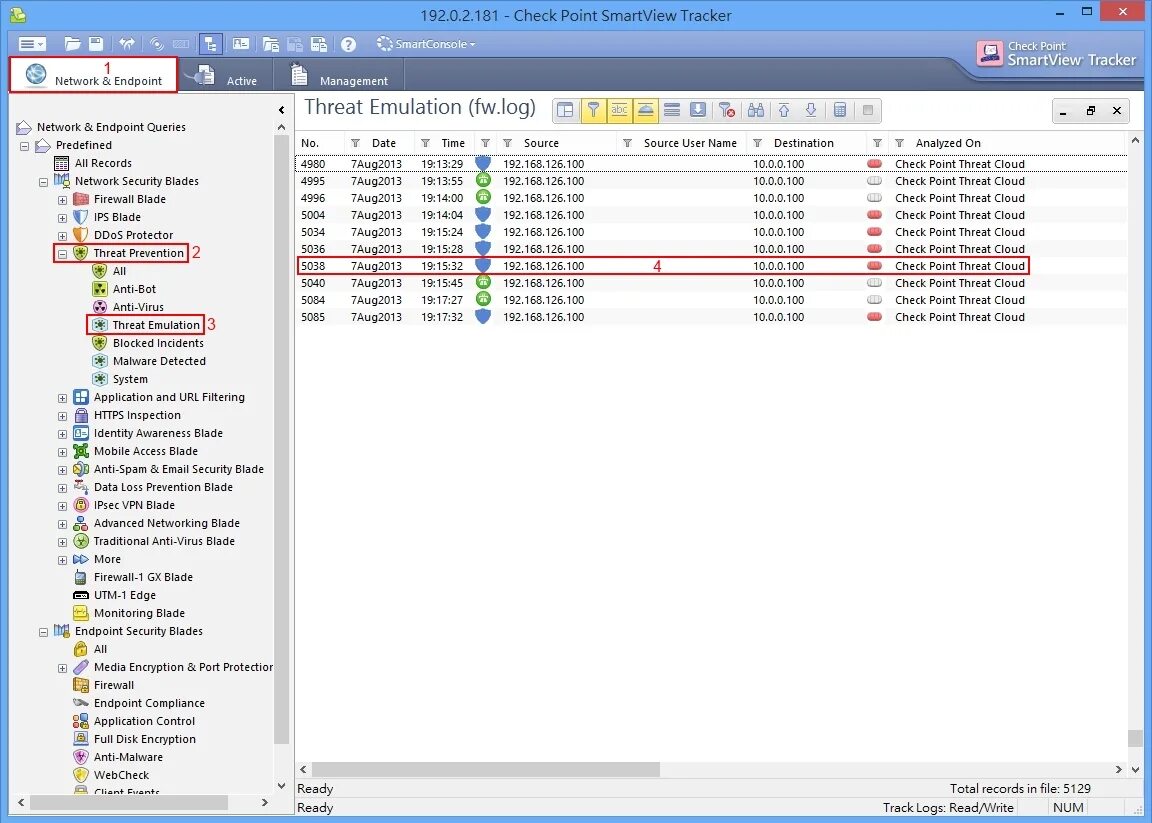Expand Application and URL Filtering node
1152x823 pixels.
point(62,398)
